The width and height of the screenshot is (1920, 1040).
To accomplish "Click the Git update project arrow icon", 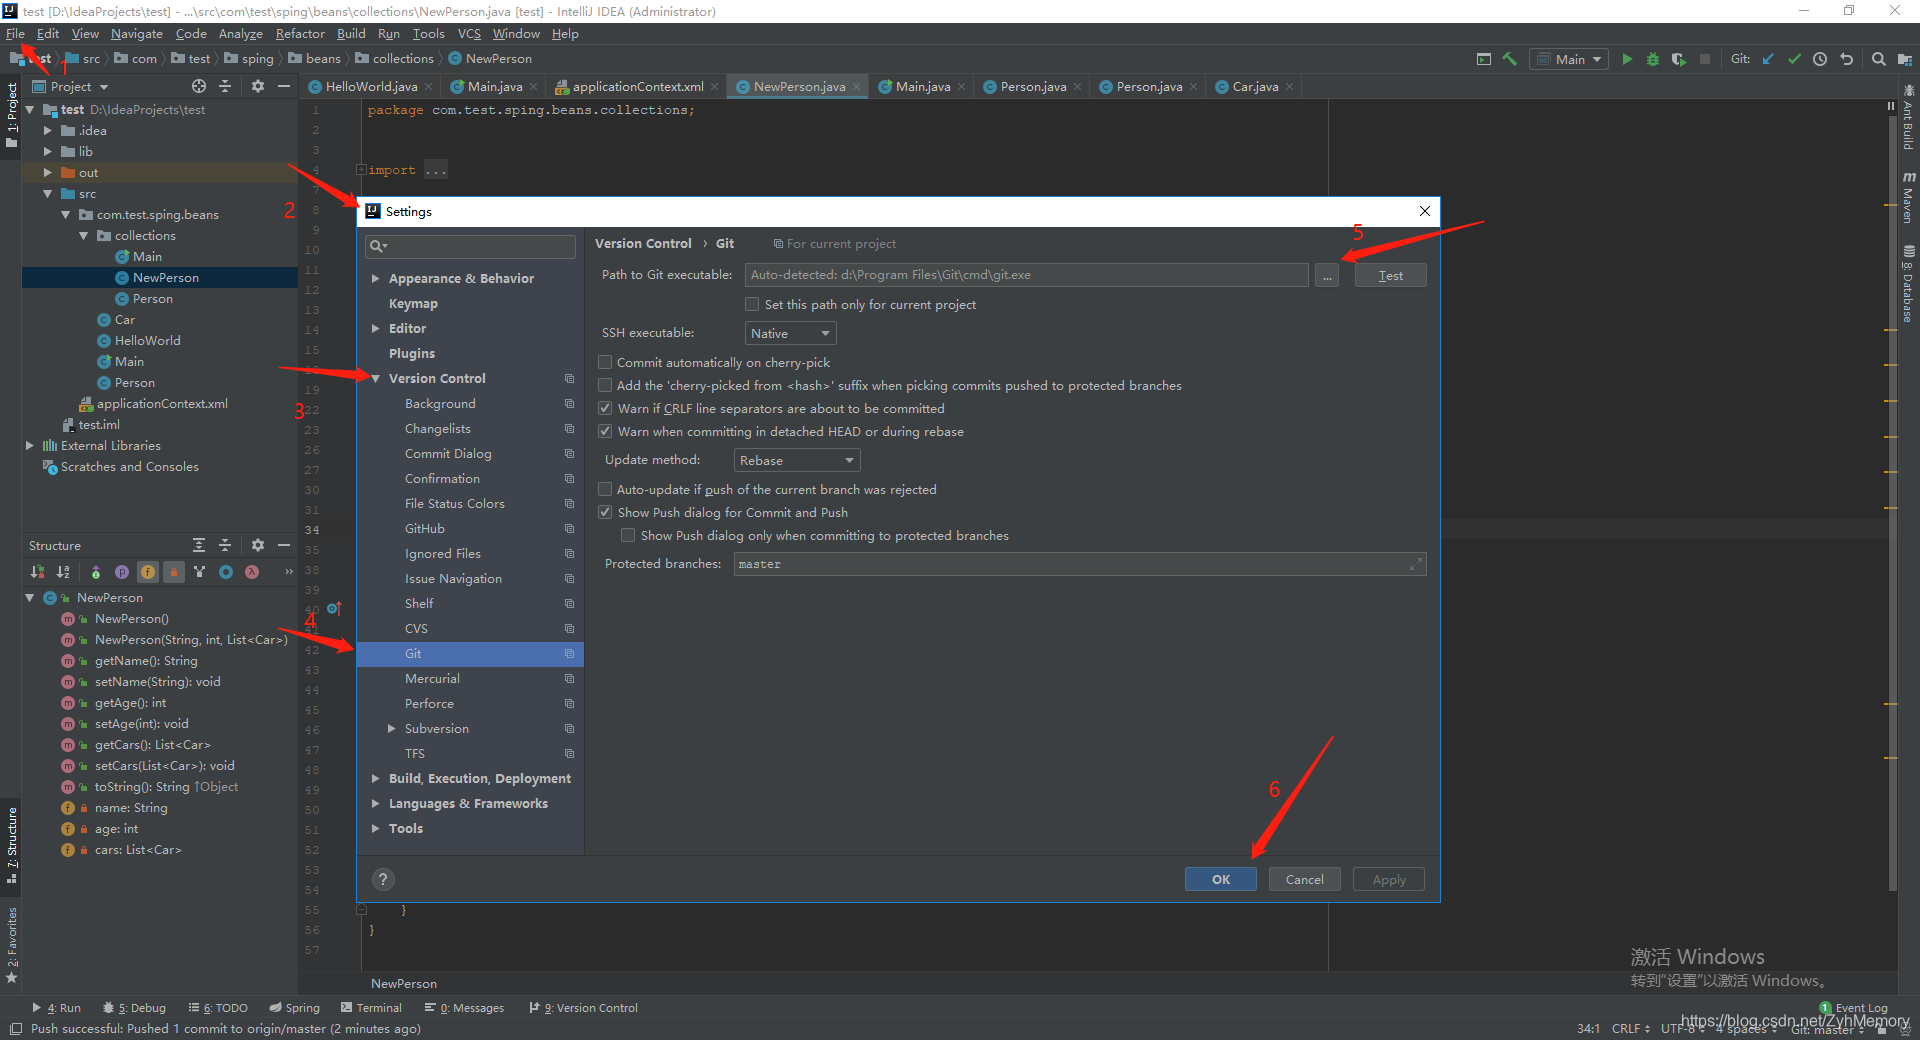I will point(1768,59).
